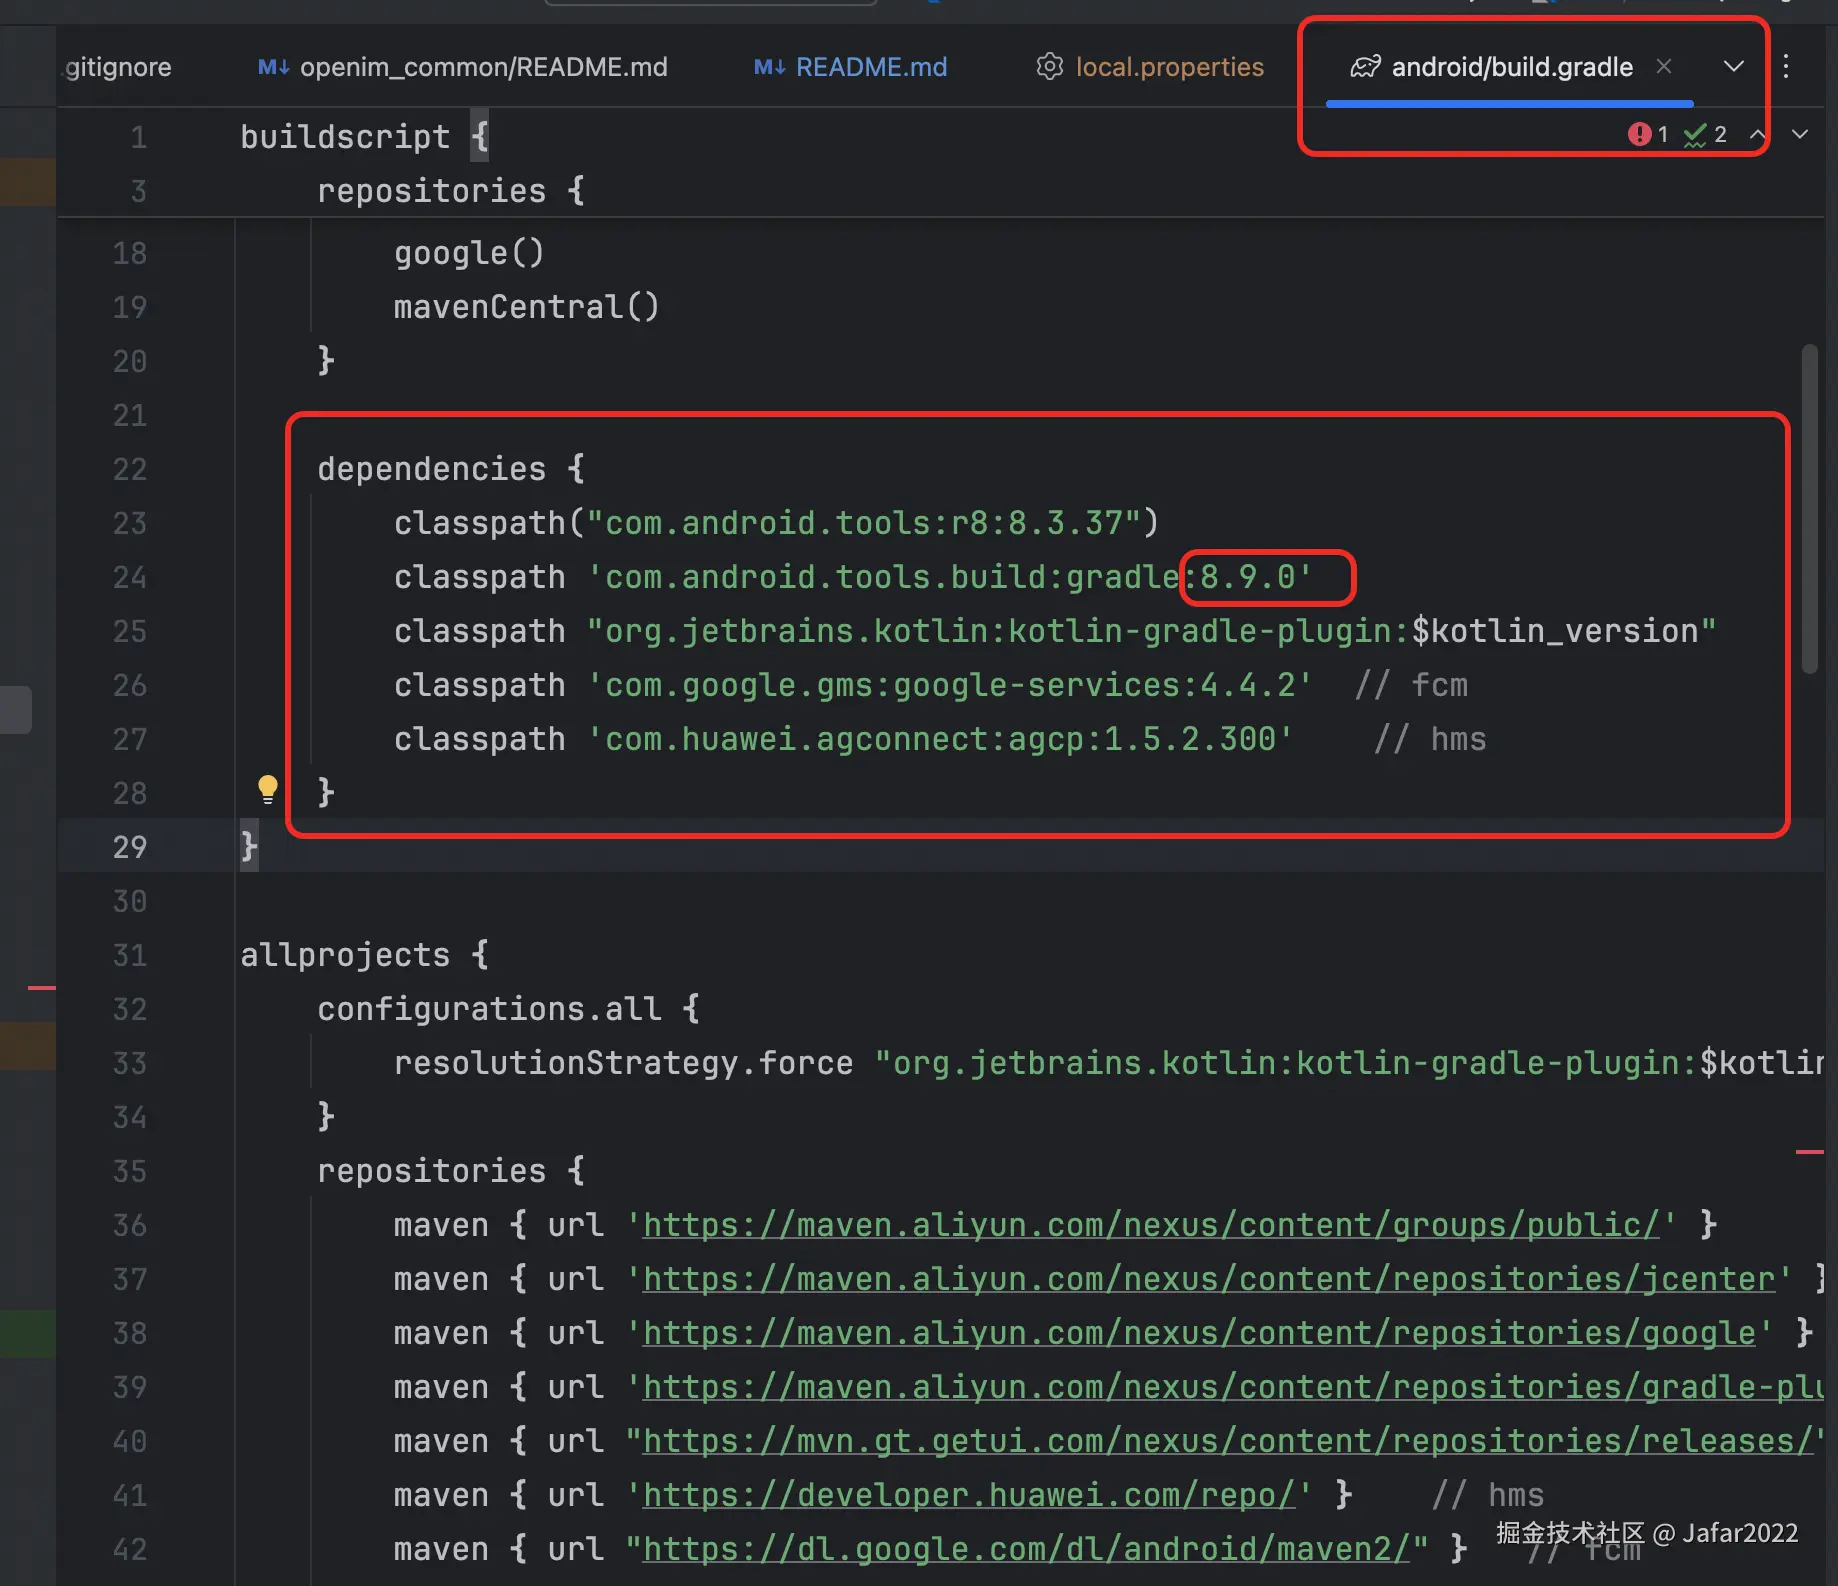
Task: Open the aliyun repositories/google URL
Action: pos(1199,1333)
